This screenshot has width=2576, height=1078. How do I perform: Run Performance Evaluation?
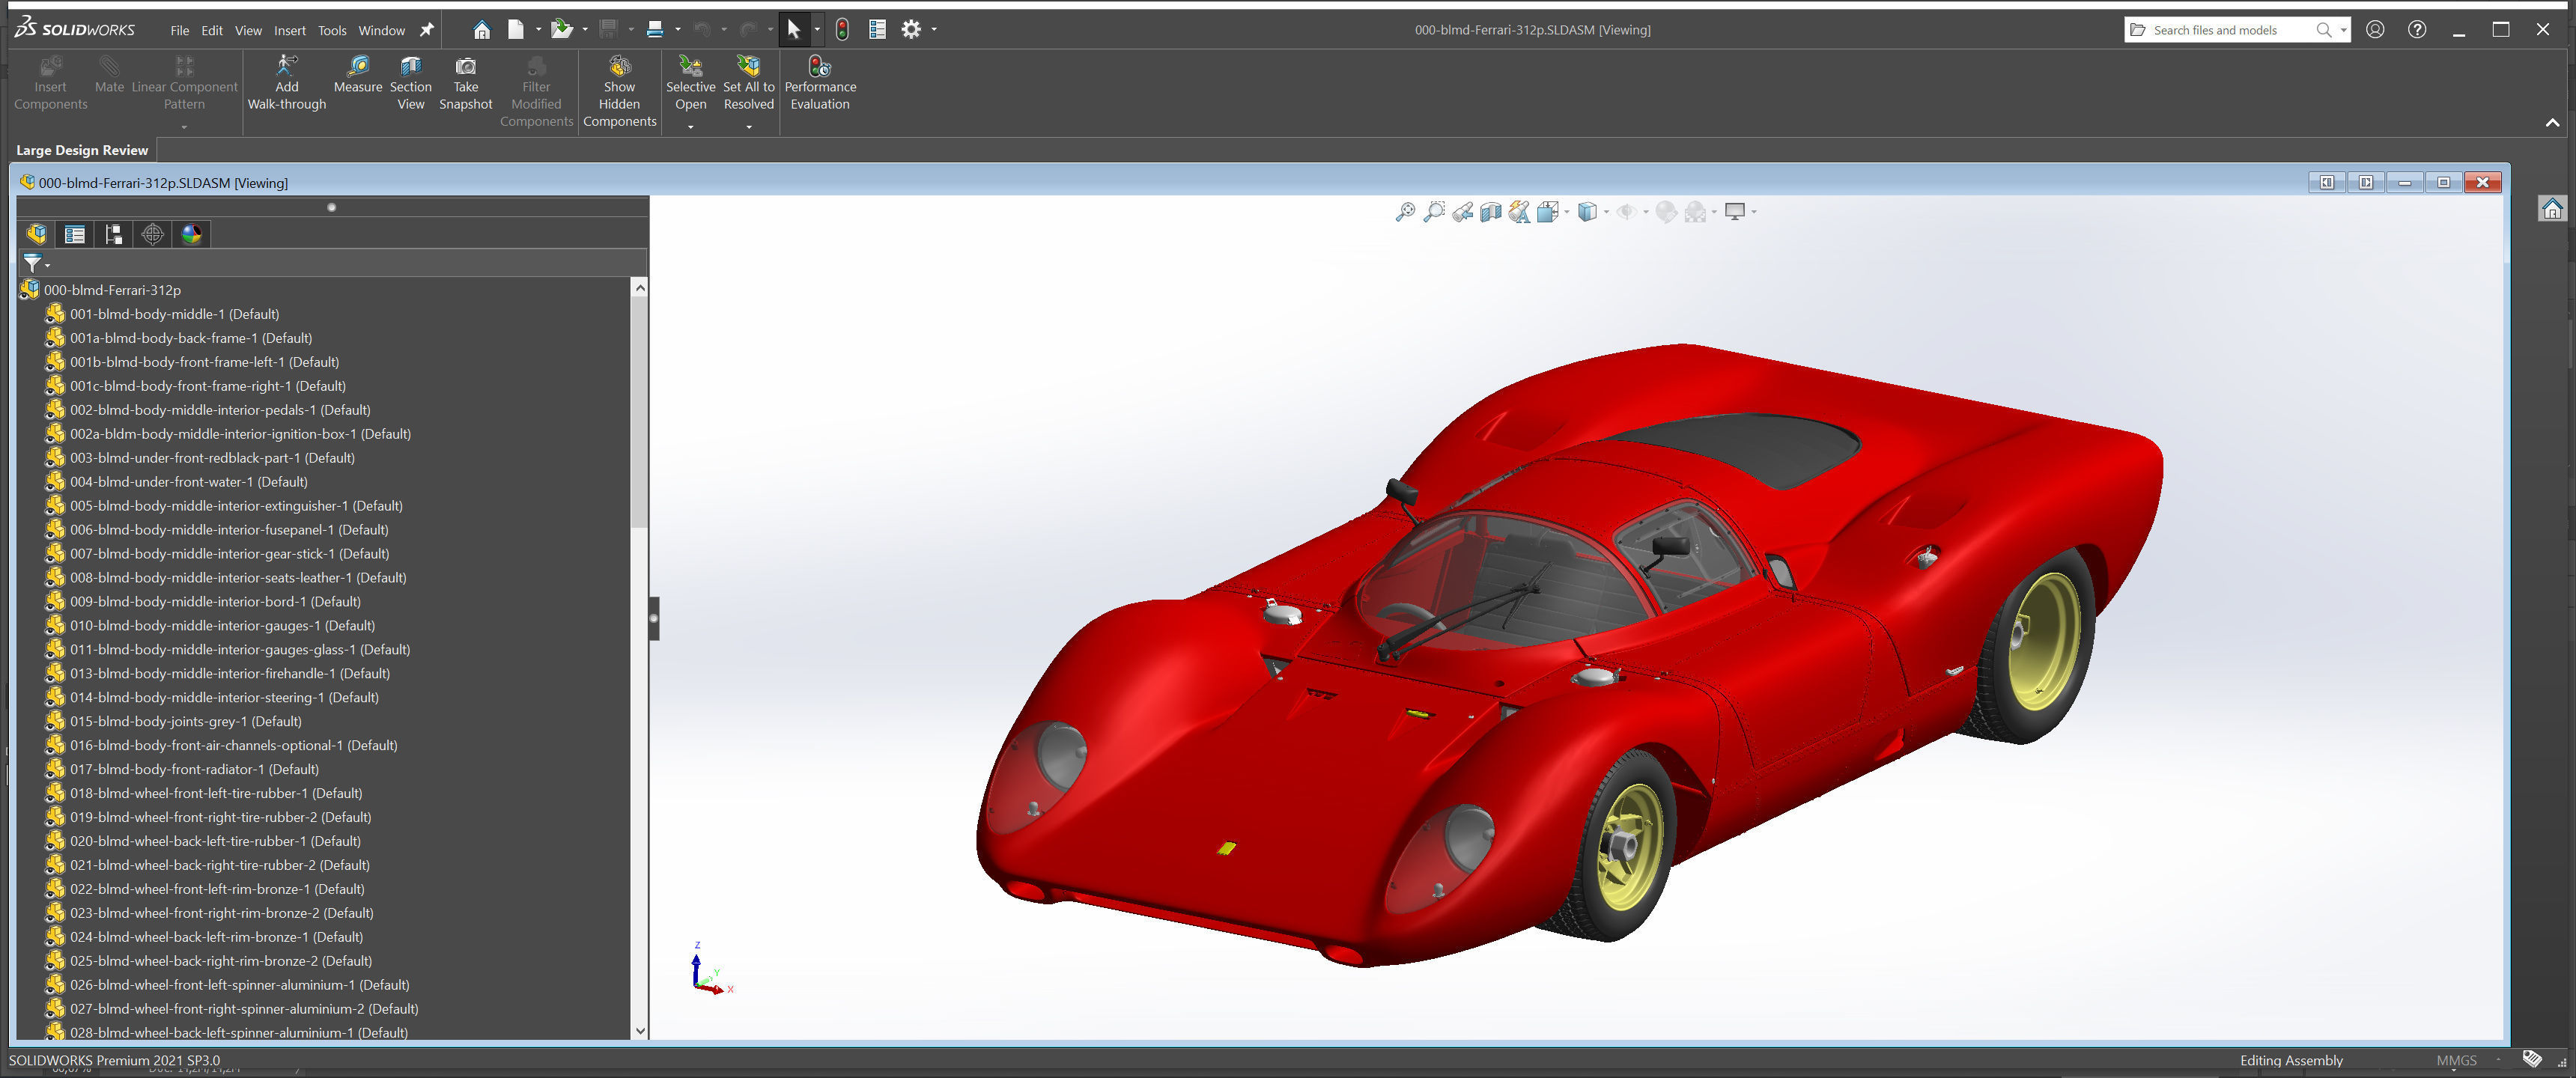(820, 83)
